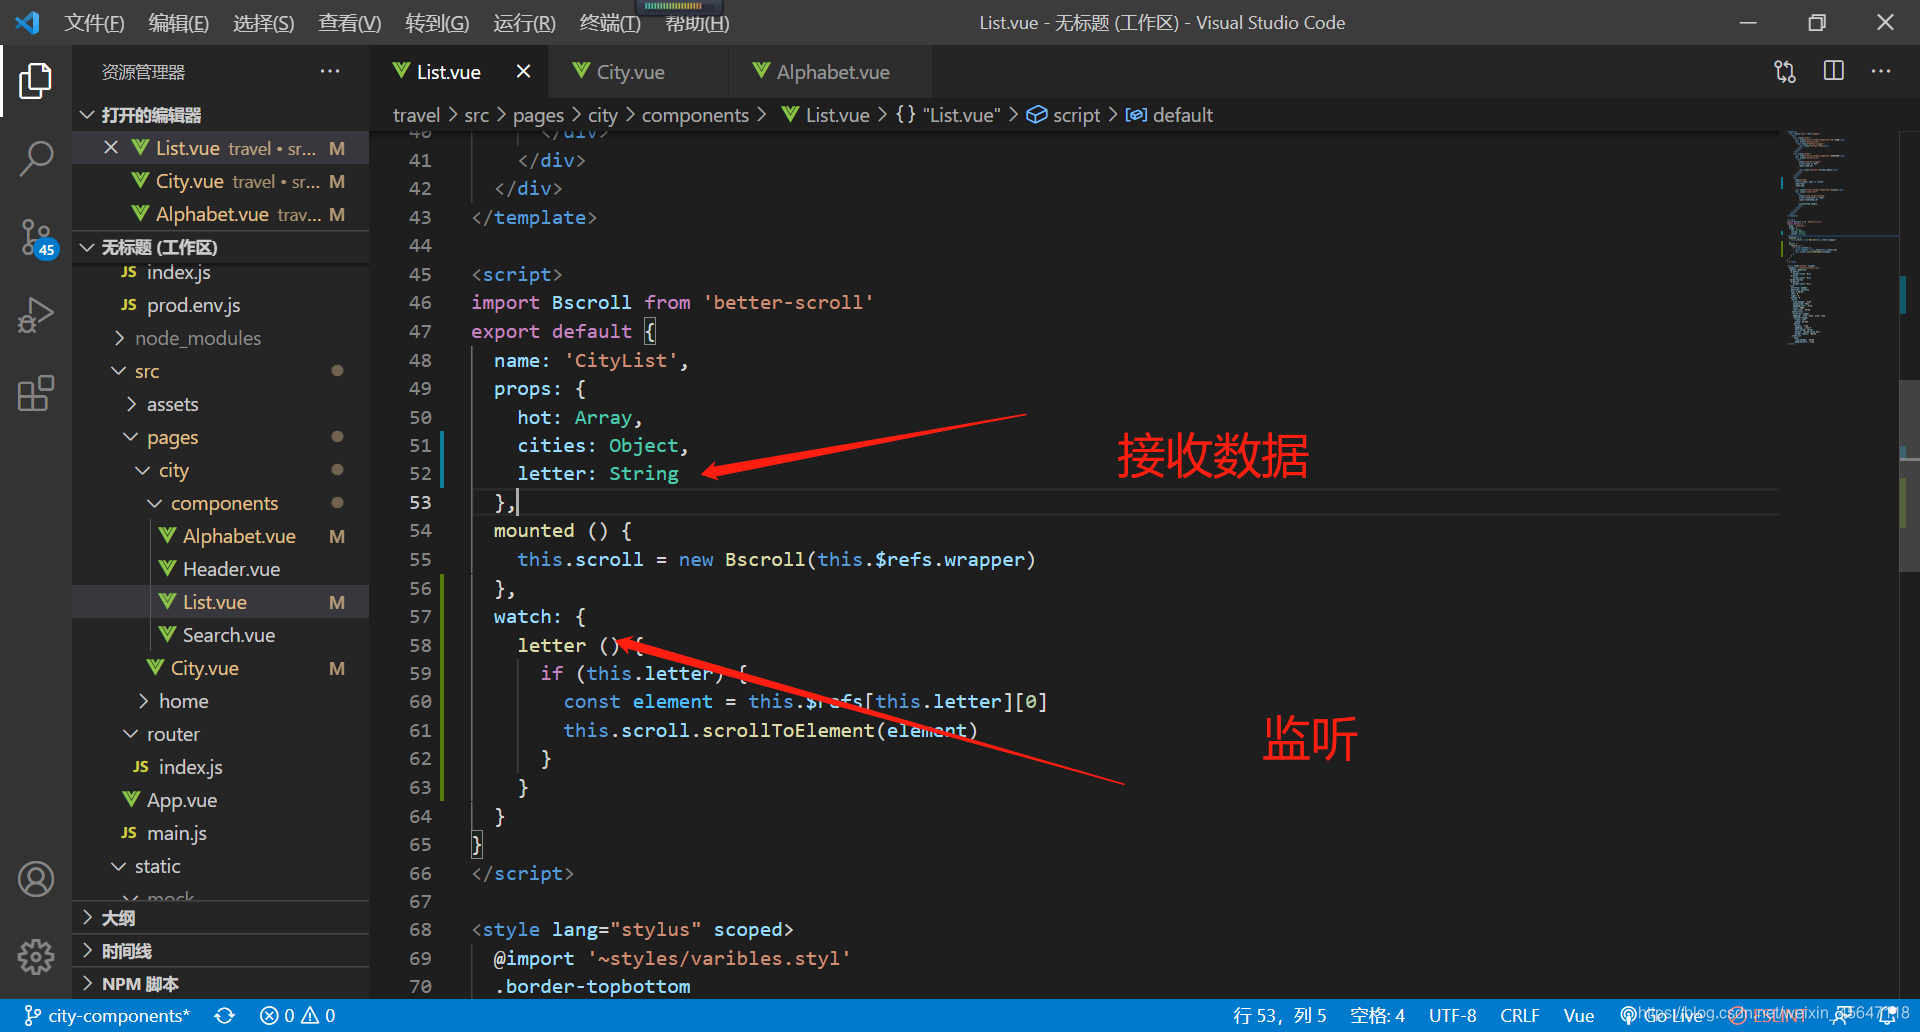Click the code minimap overview

1838,240
